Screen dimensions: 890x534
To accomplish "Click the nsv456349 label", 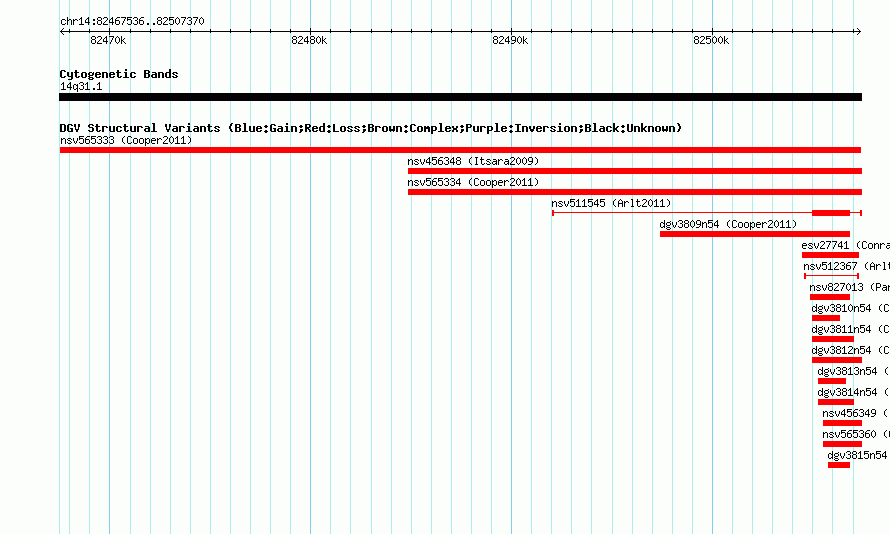I will tap(855, 413).
